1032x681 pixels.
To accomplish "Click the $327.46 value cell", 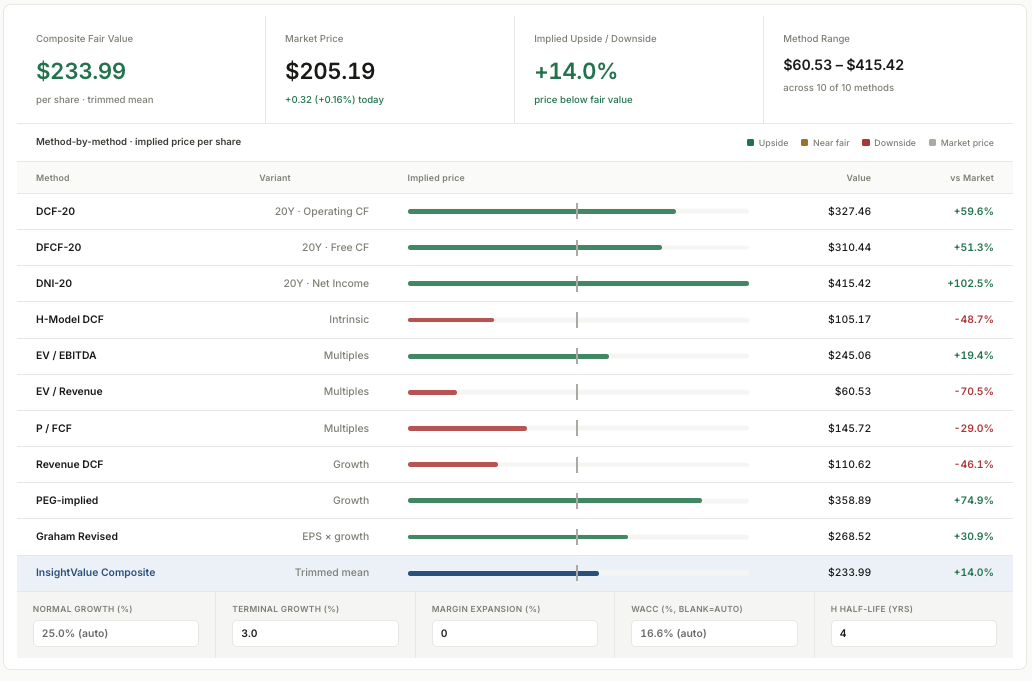I will coord(849,211).
